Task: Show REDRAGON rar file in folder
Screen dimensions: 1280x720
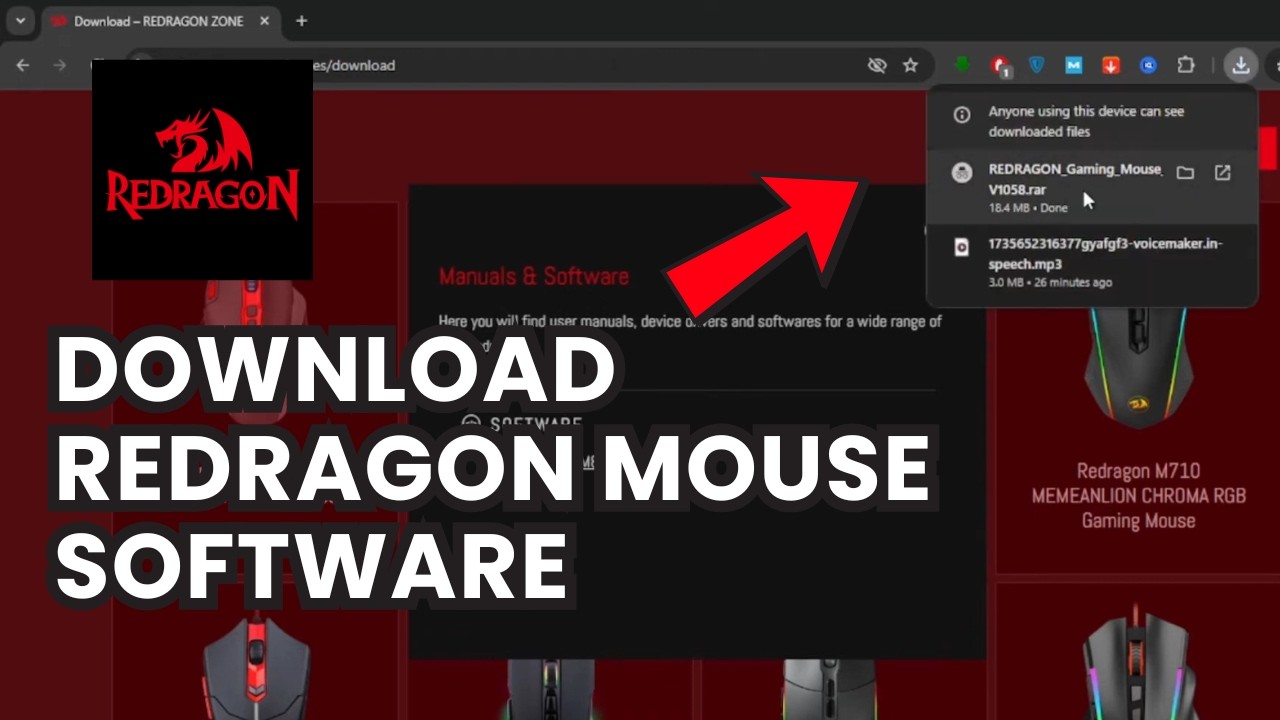Action: pyautogui.click(x=1185, y=173)
